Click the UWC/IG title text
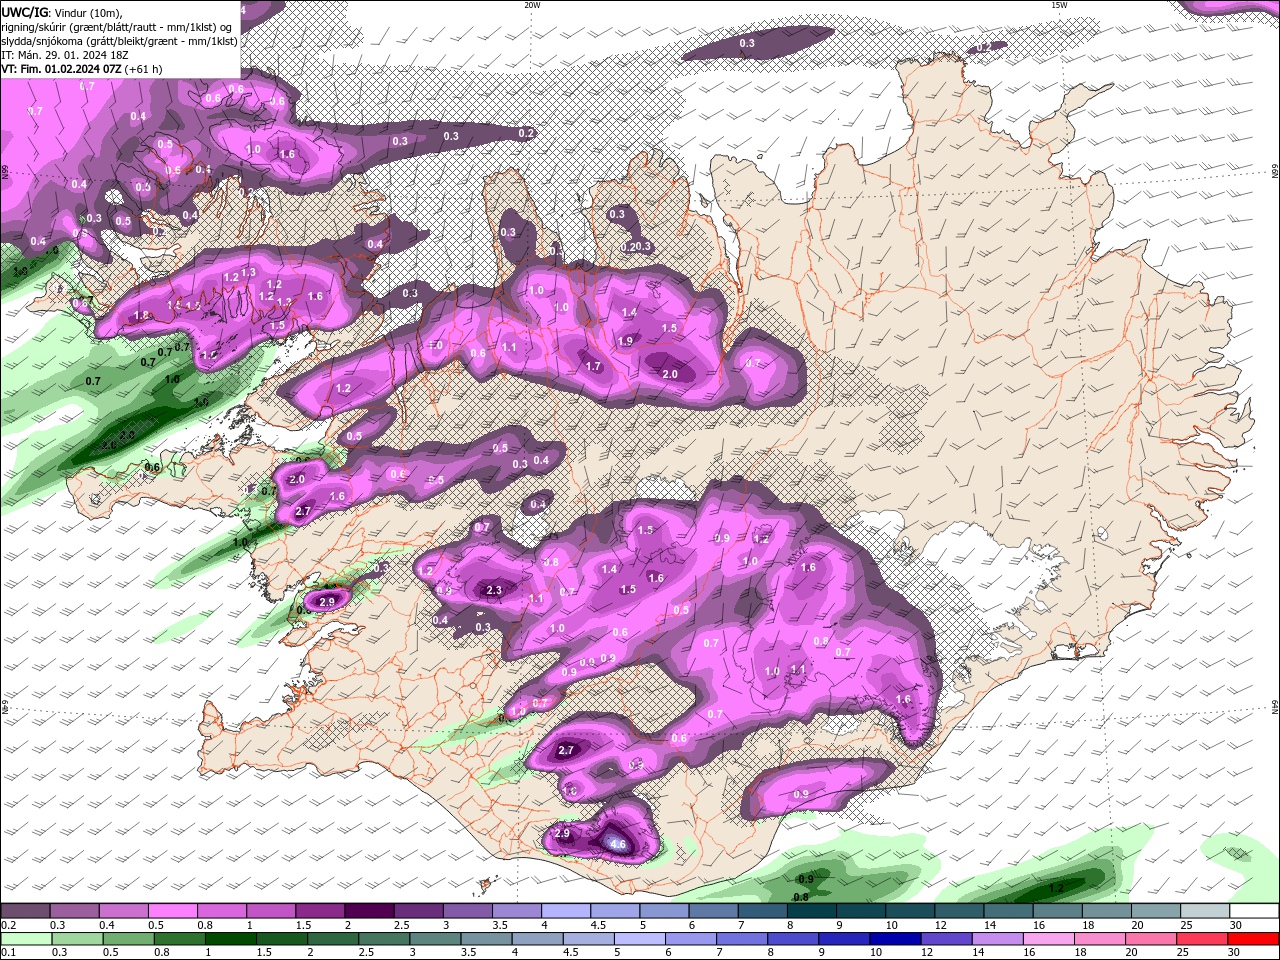This screenshot has width=1280, height=960. pos(24,12)
